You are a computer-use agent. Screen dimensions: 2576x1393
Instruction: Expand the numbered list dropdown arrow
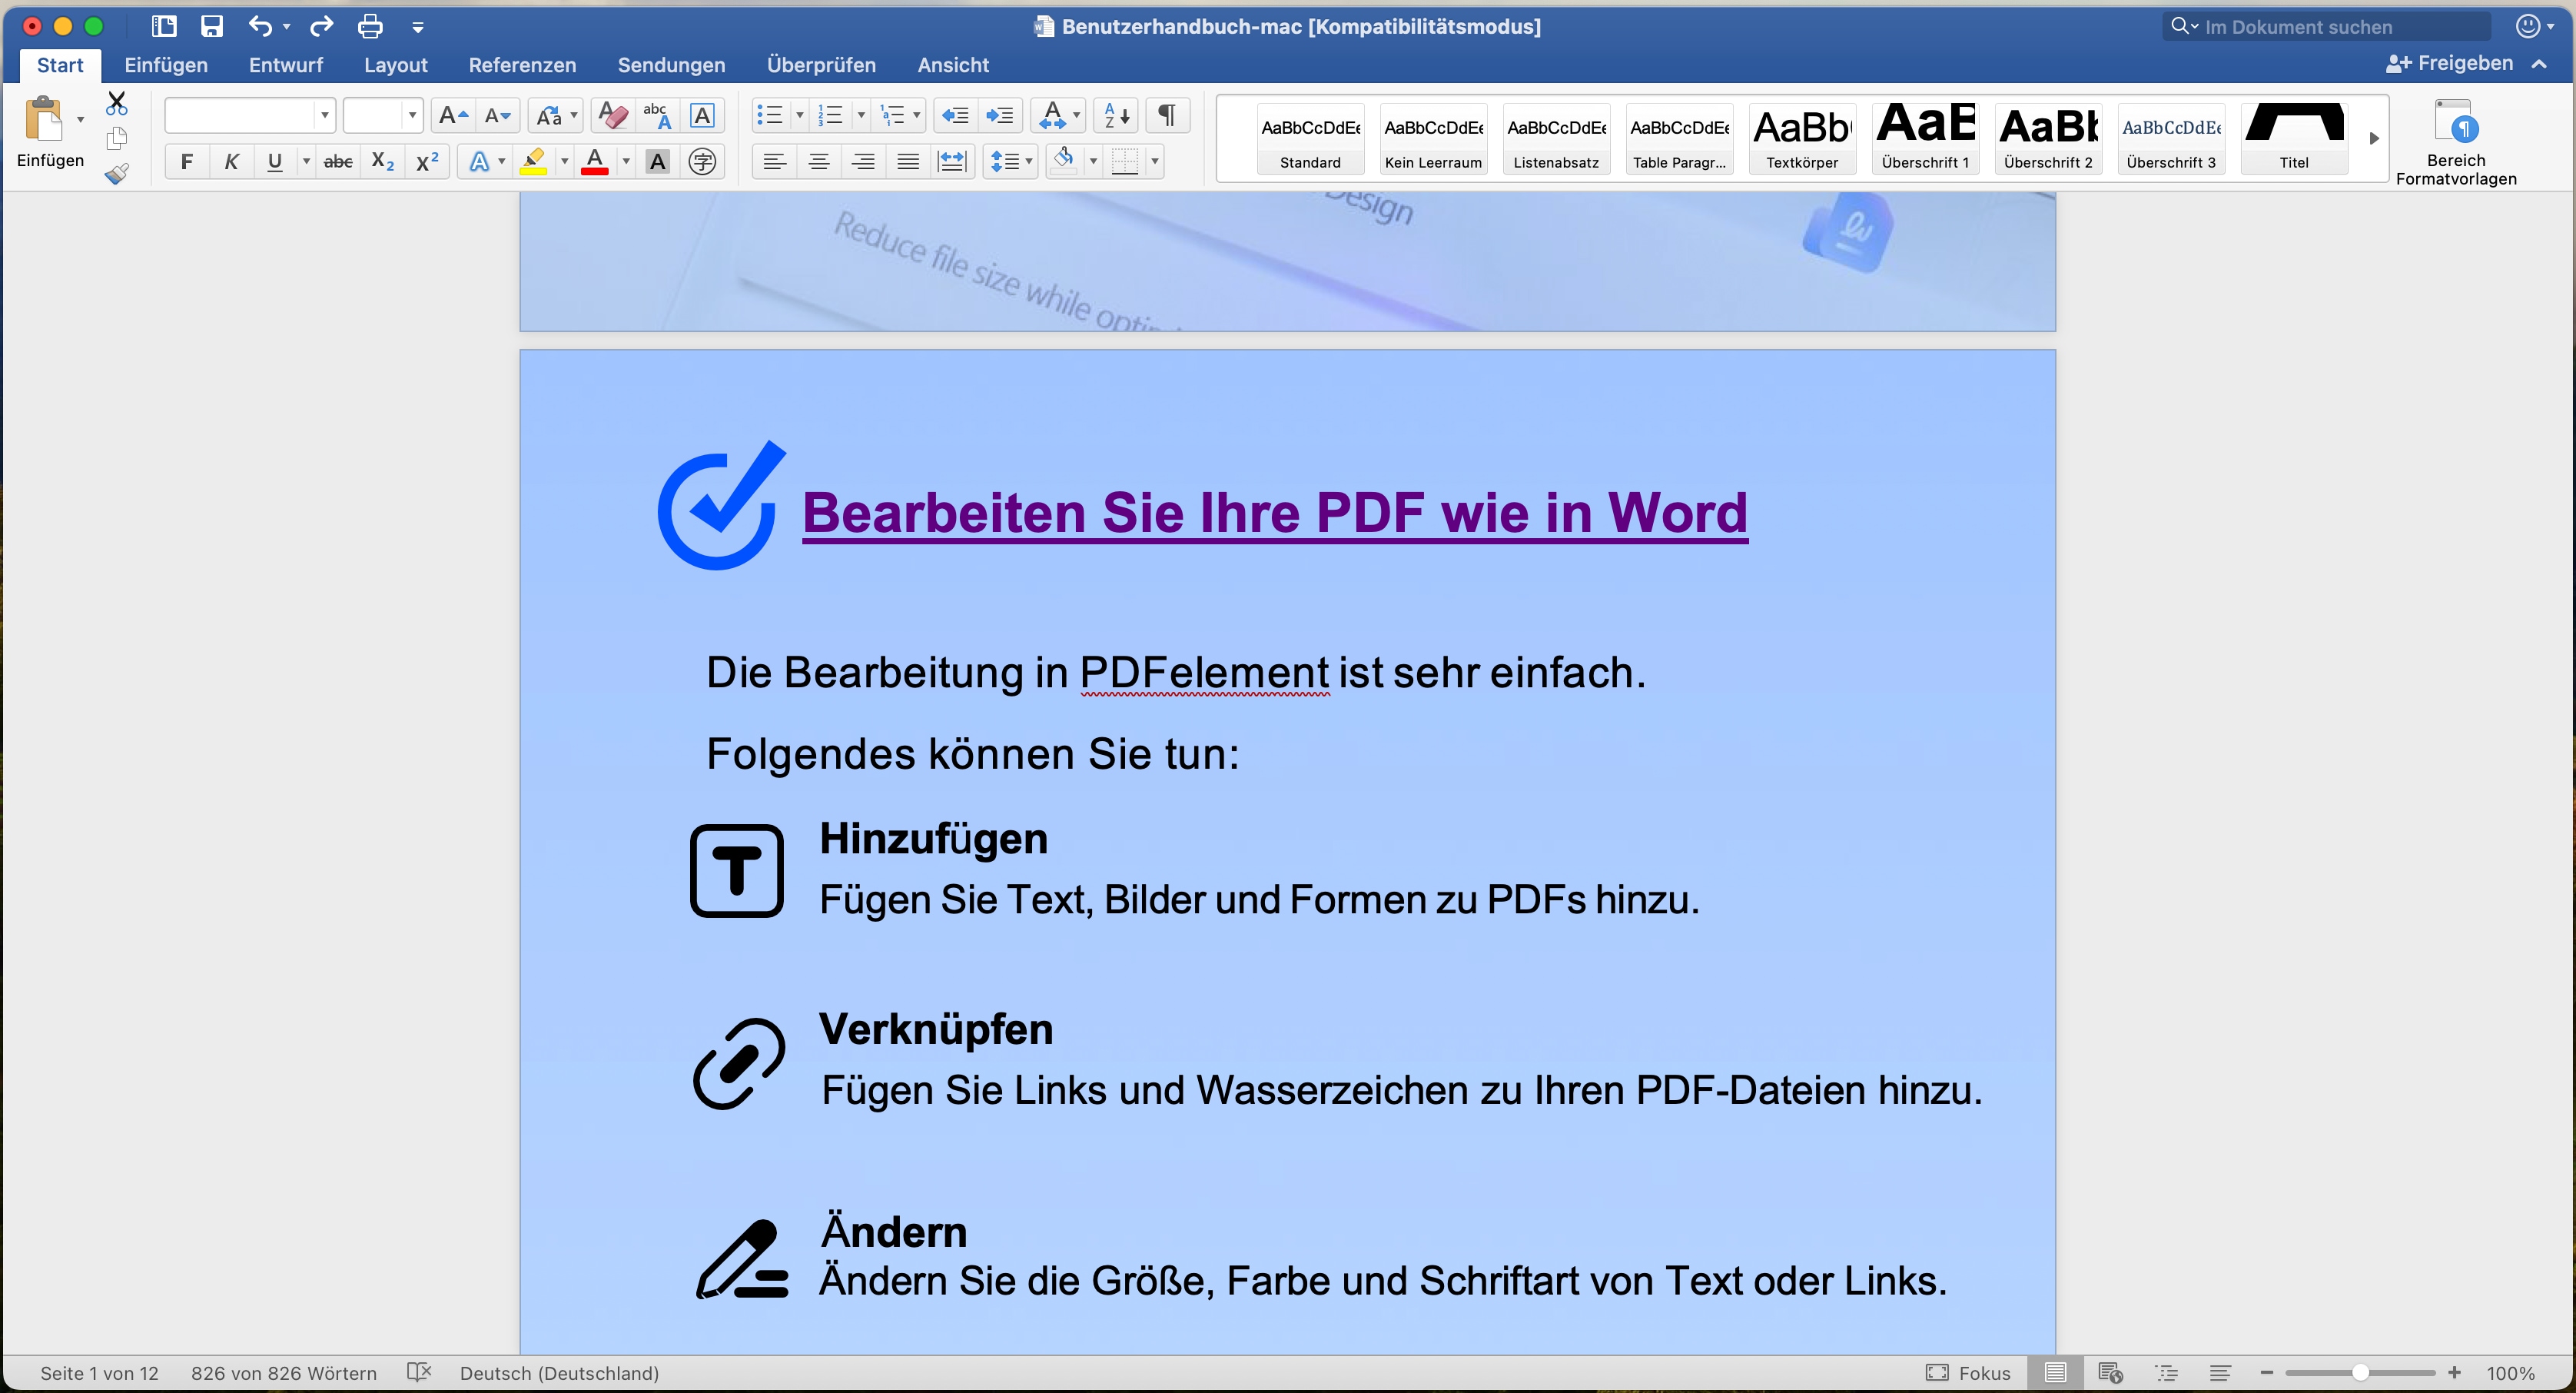pos(860,116)
